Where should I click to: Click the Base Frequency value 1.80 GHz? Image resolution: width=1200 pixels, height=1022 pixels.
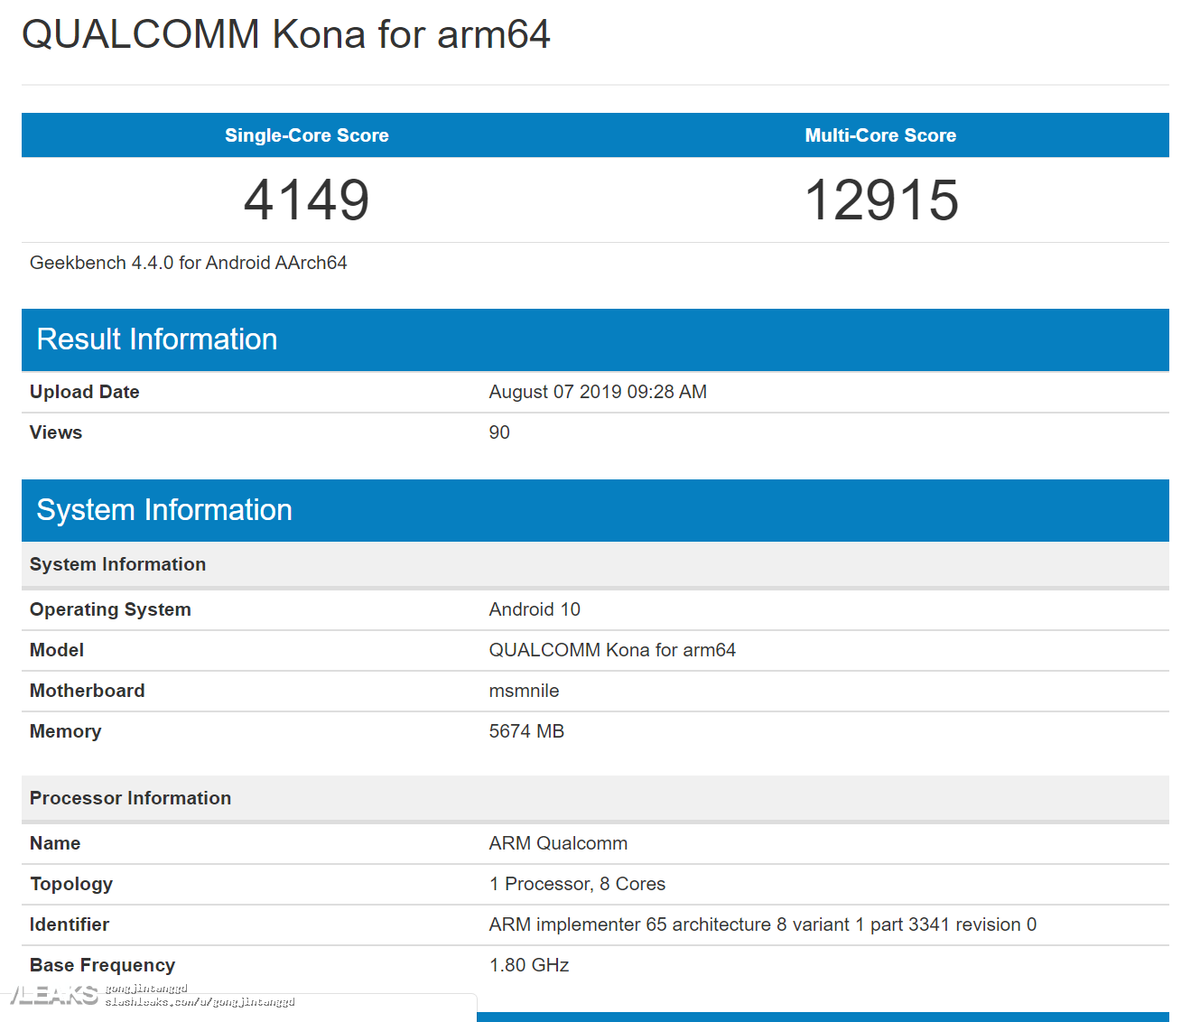[x=528, y=965]
